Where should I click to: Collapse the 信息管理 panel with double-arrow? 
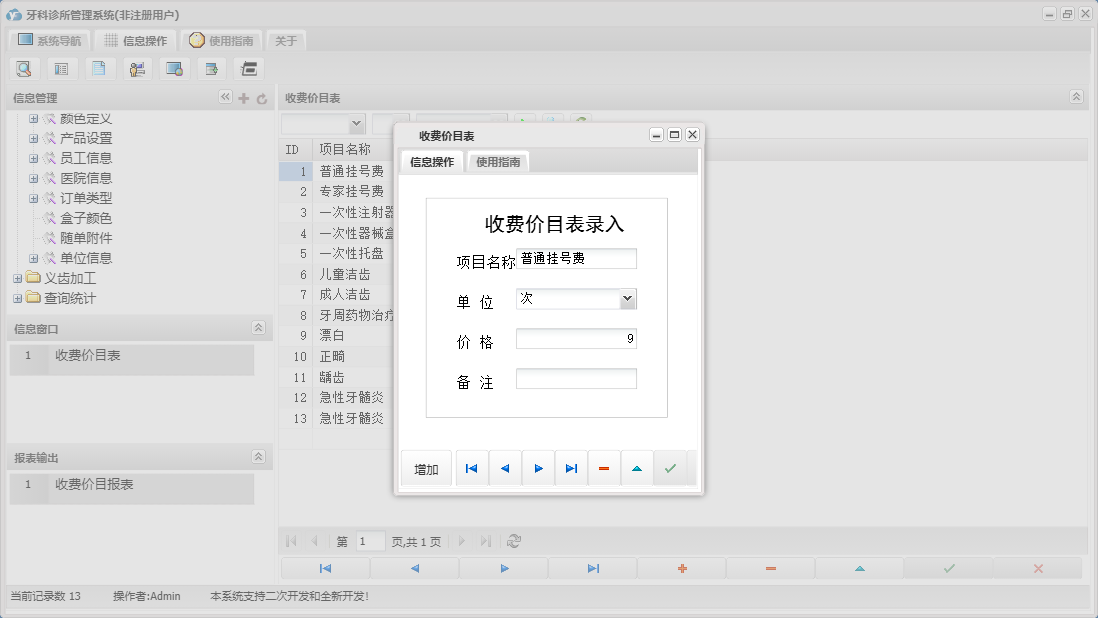click(x=225, y=98)
